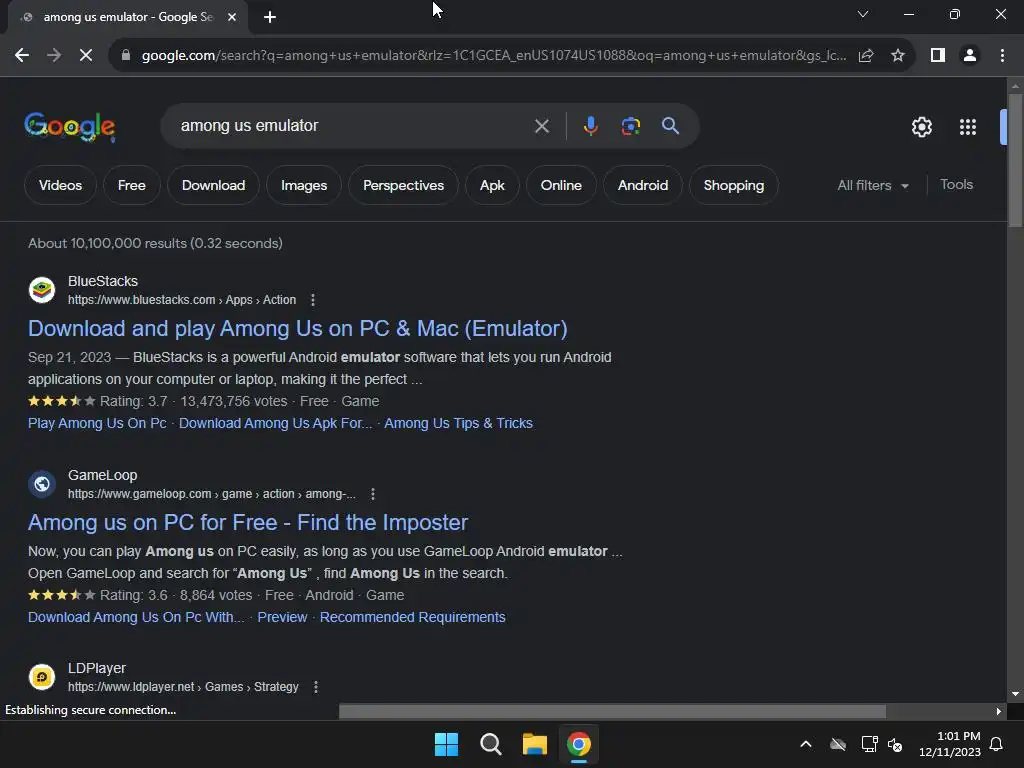
Task: Click the magnifier search button
Action: tap(671, 126)
